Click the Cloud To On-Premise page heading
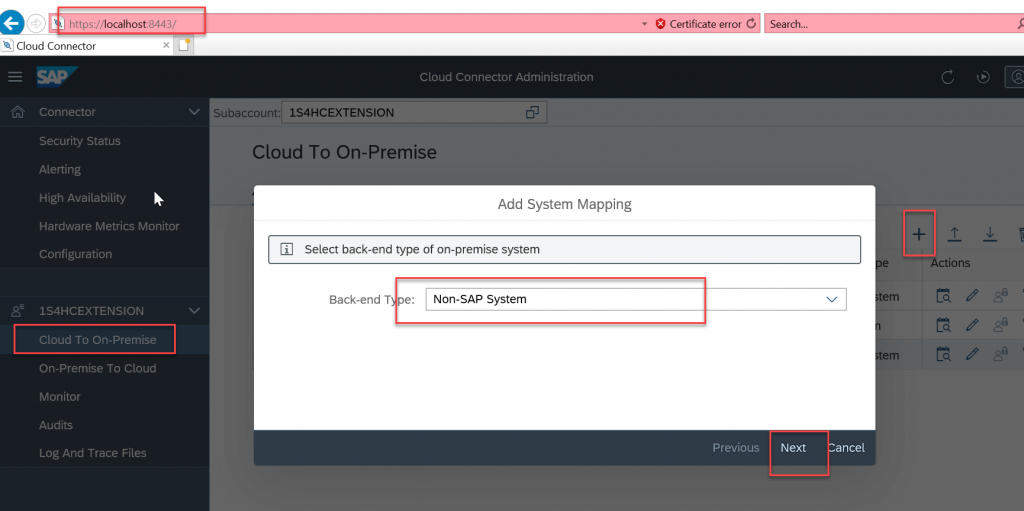The width and height of the screenshot is (1024, 511). coord(344,152)
